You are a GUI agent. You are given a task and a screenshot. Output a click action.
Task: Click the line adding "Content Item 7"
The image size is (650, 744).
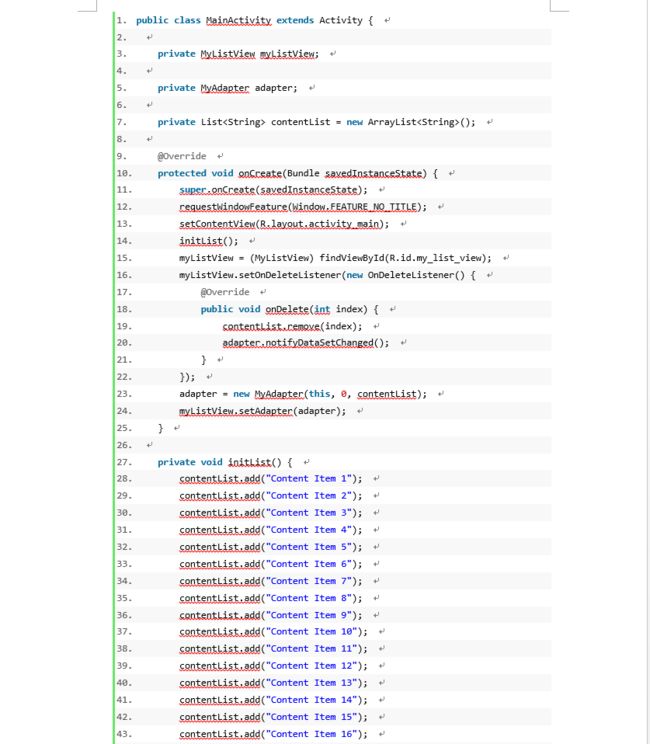point(271,581)
